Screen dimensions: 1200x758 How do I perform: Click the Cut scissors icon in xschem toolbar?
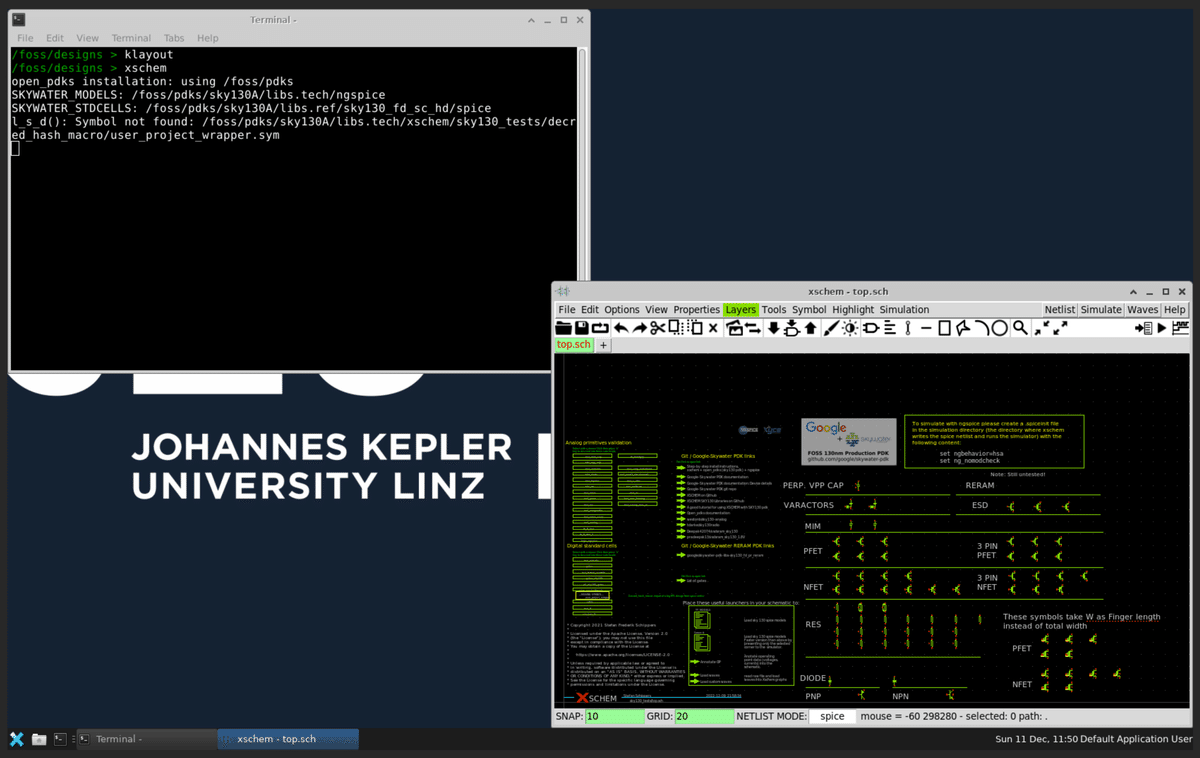(657, 328)
